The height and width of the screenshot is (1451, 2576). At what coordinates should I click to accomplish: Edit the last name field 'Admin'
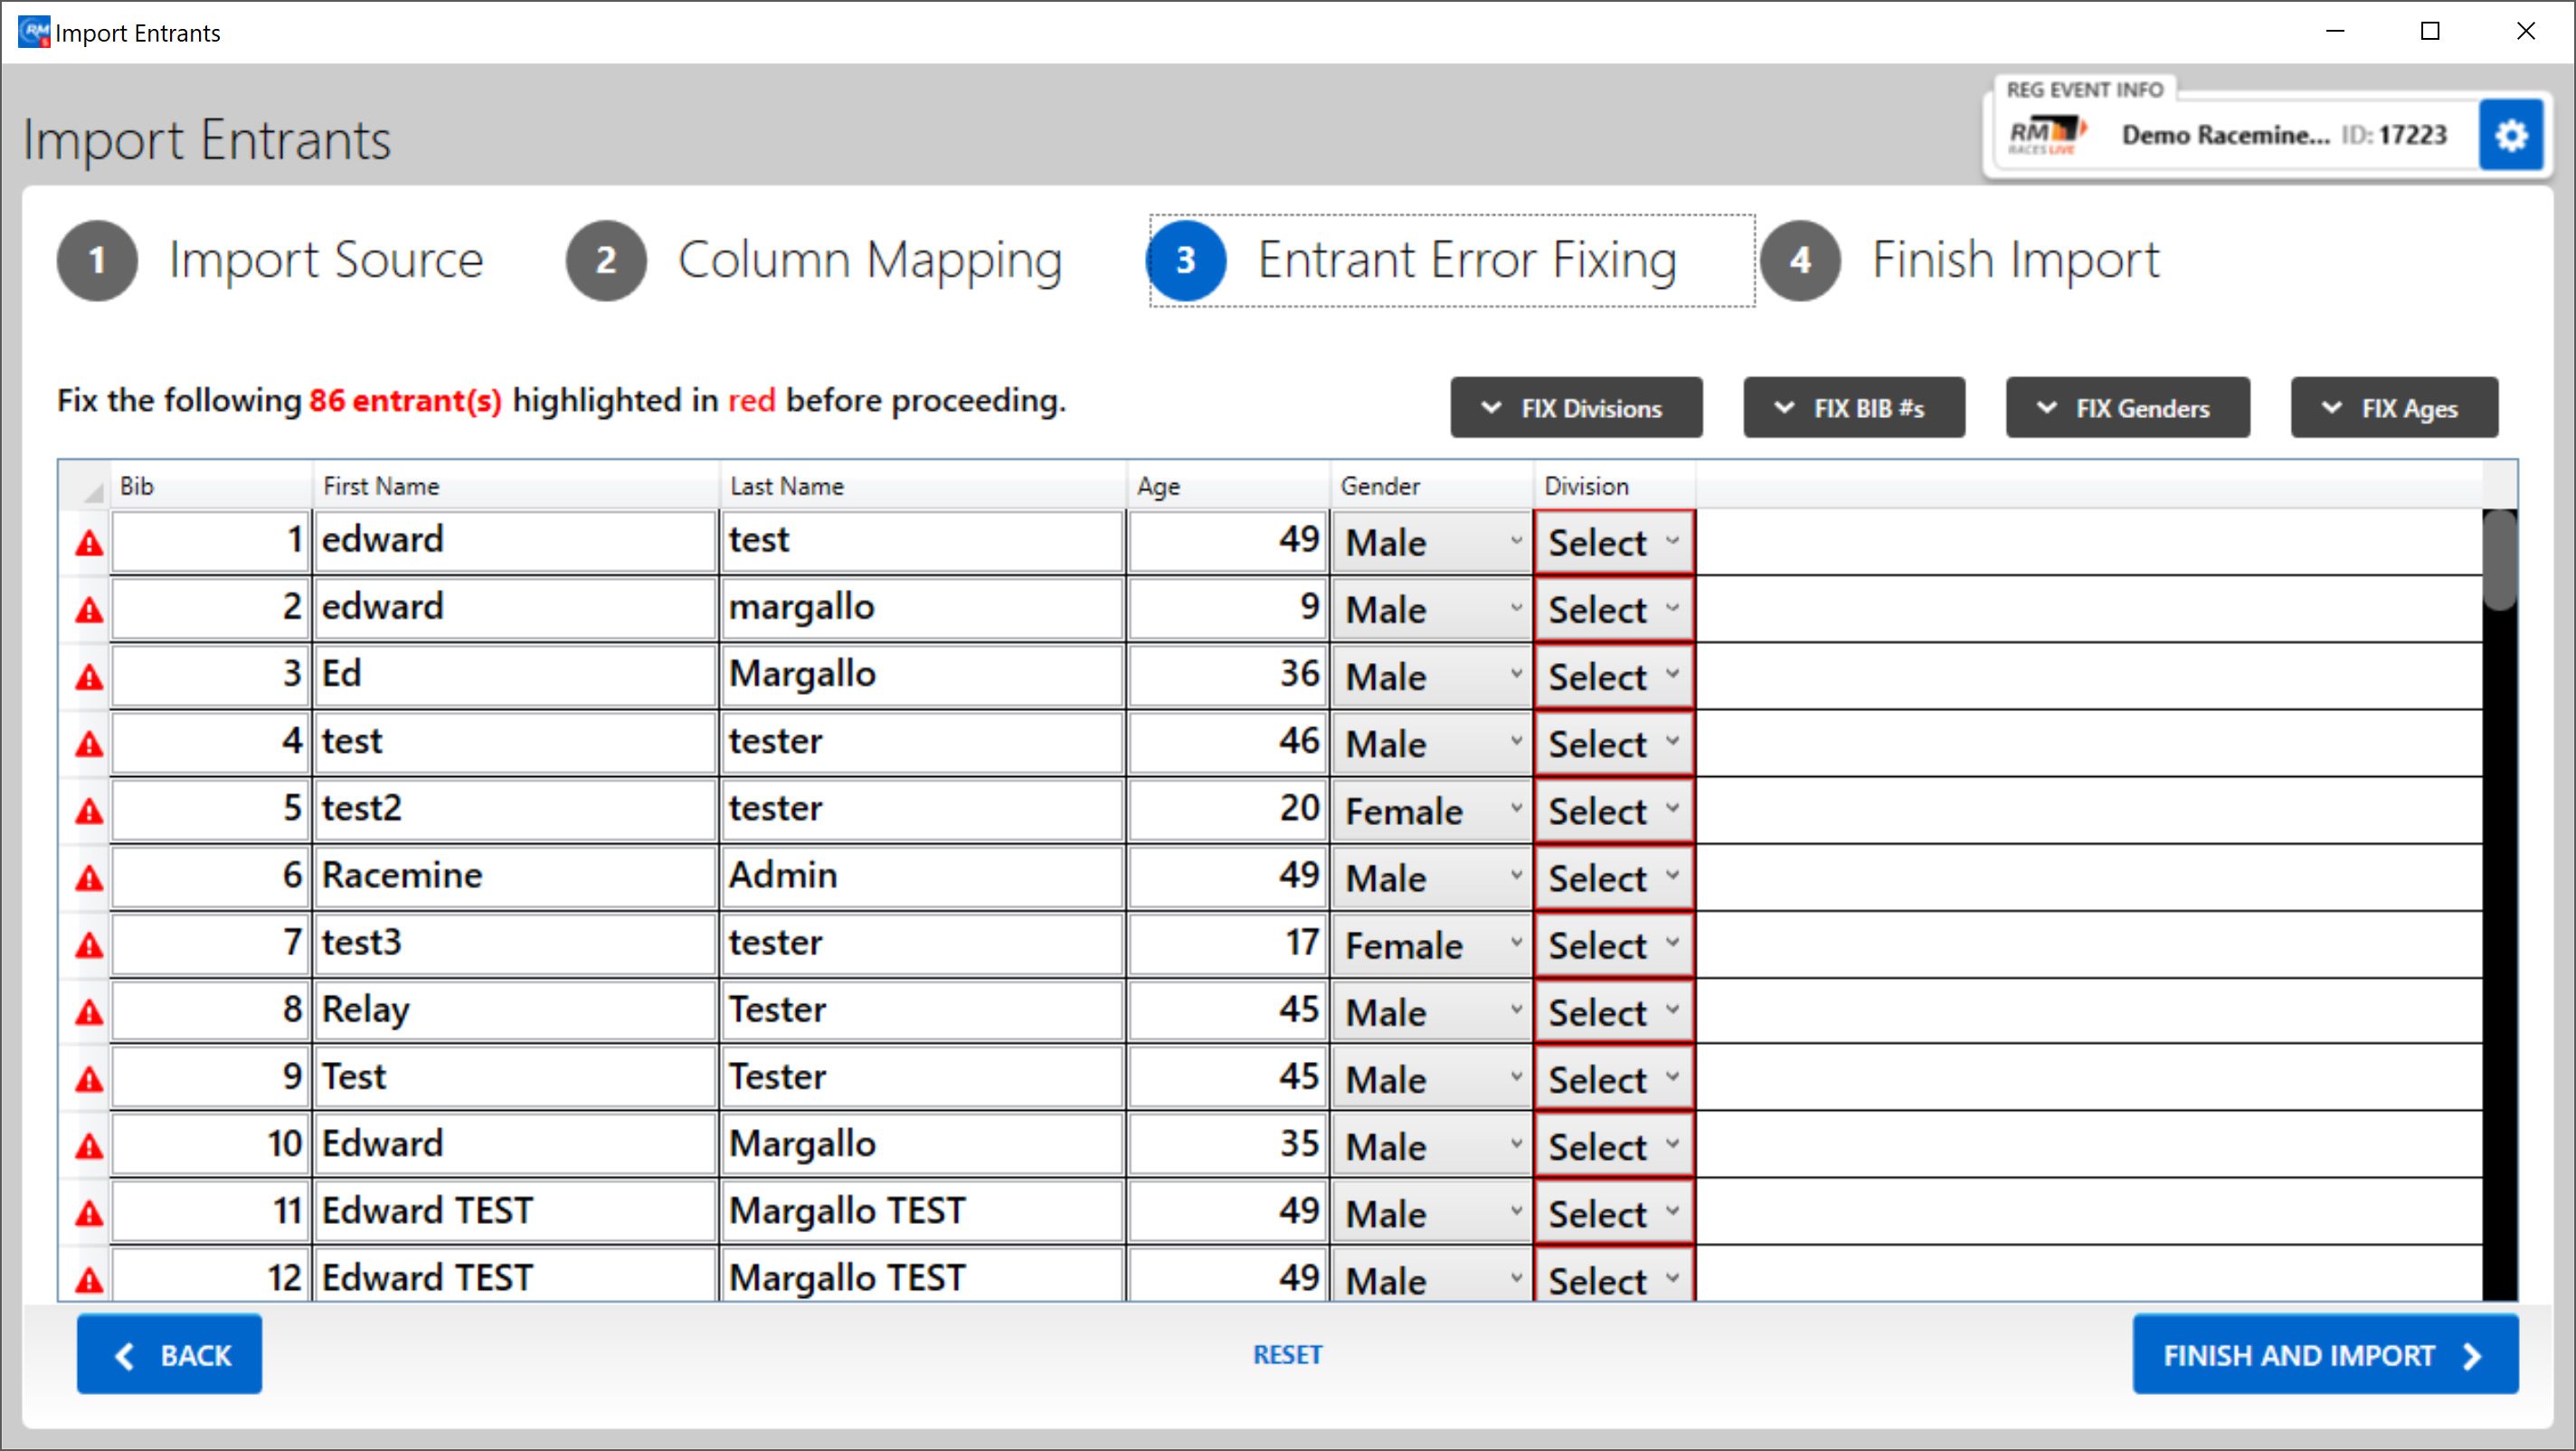pyautogui.click(x=923, y=876)
